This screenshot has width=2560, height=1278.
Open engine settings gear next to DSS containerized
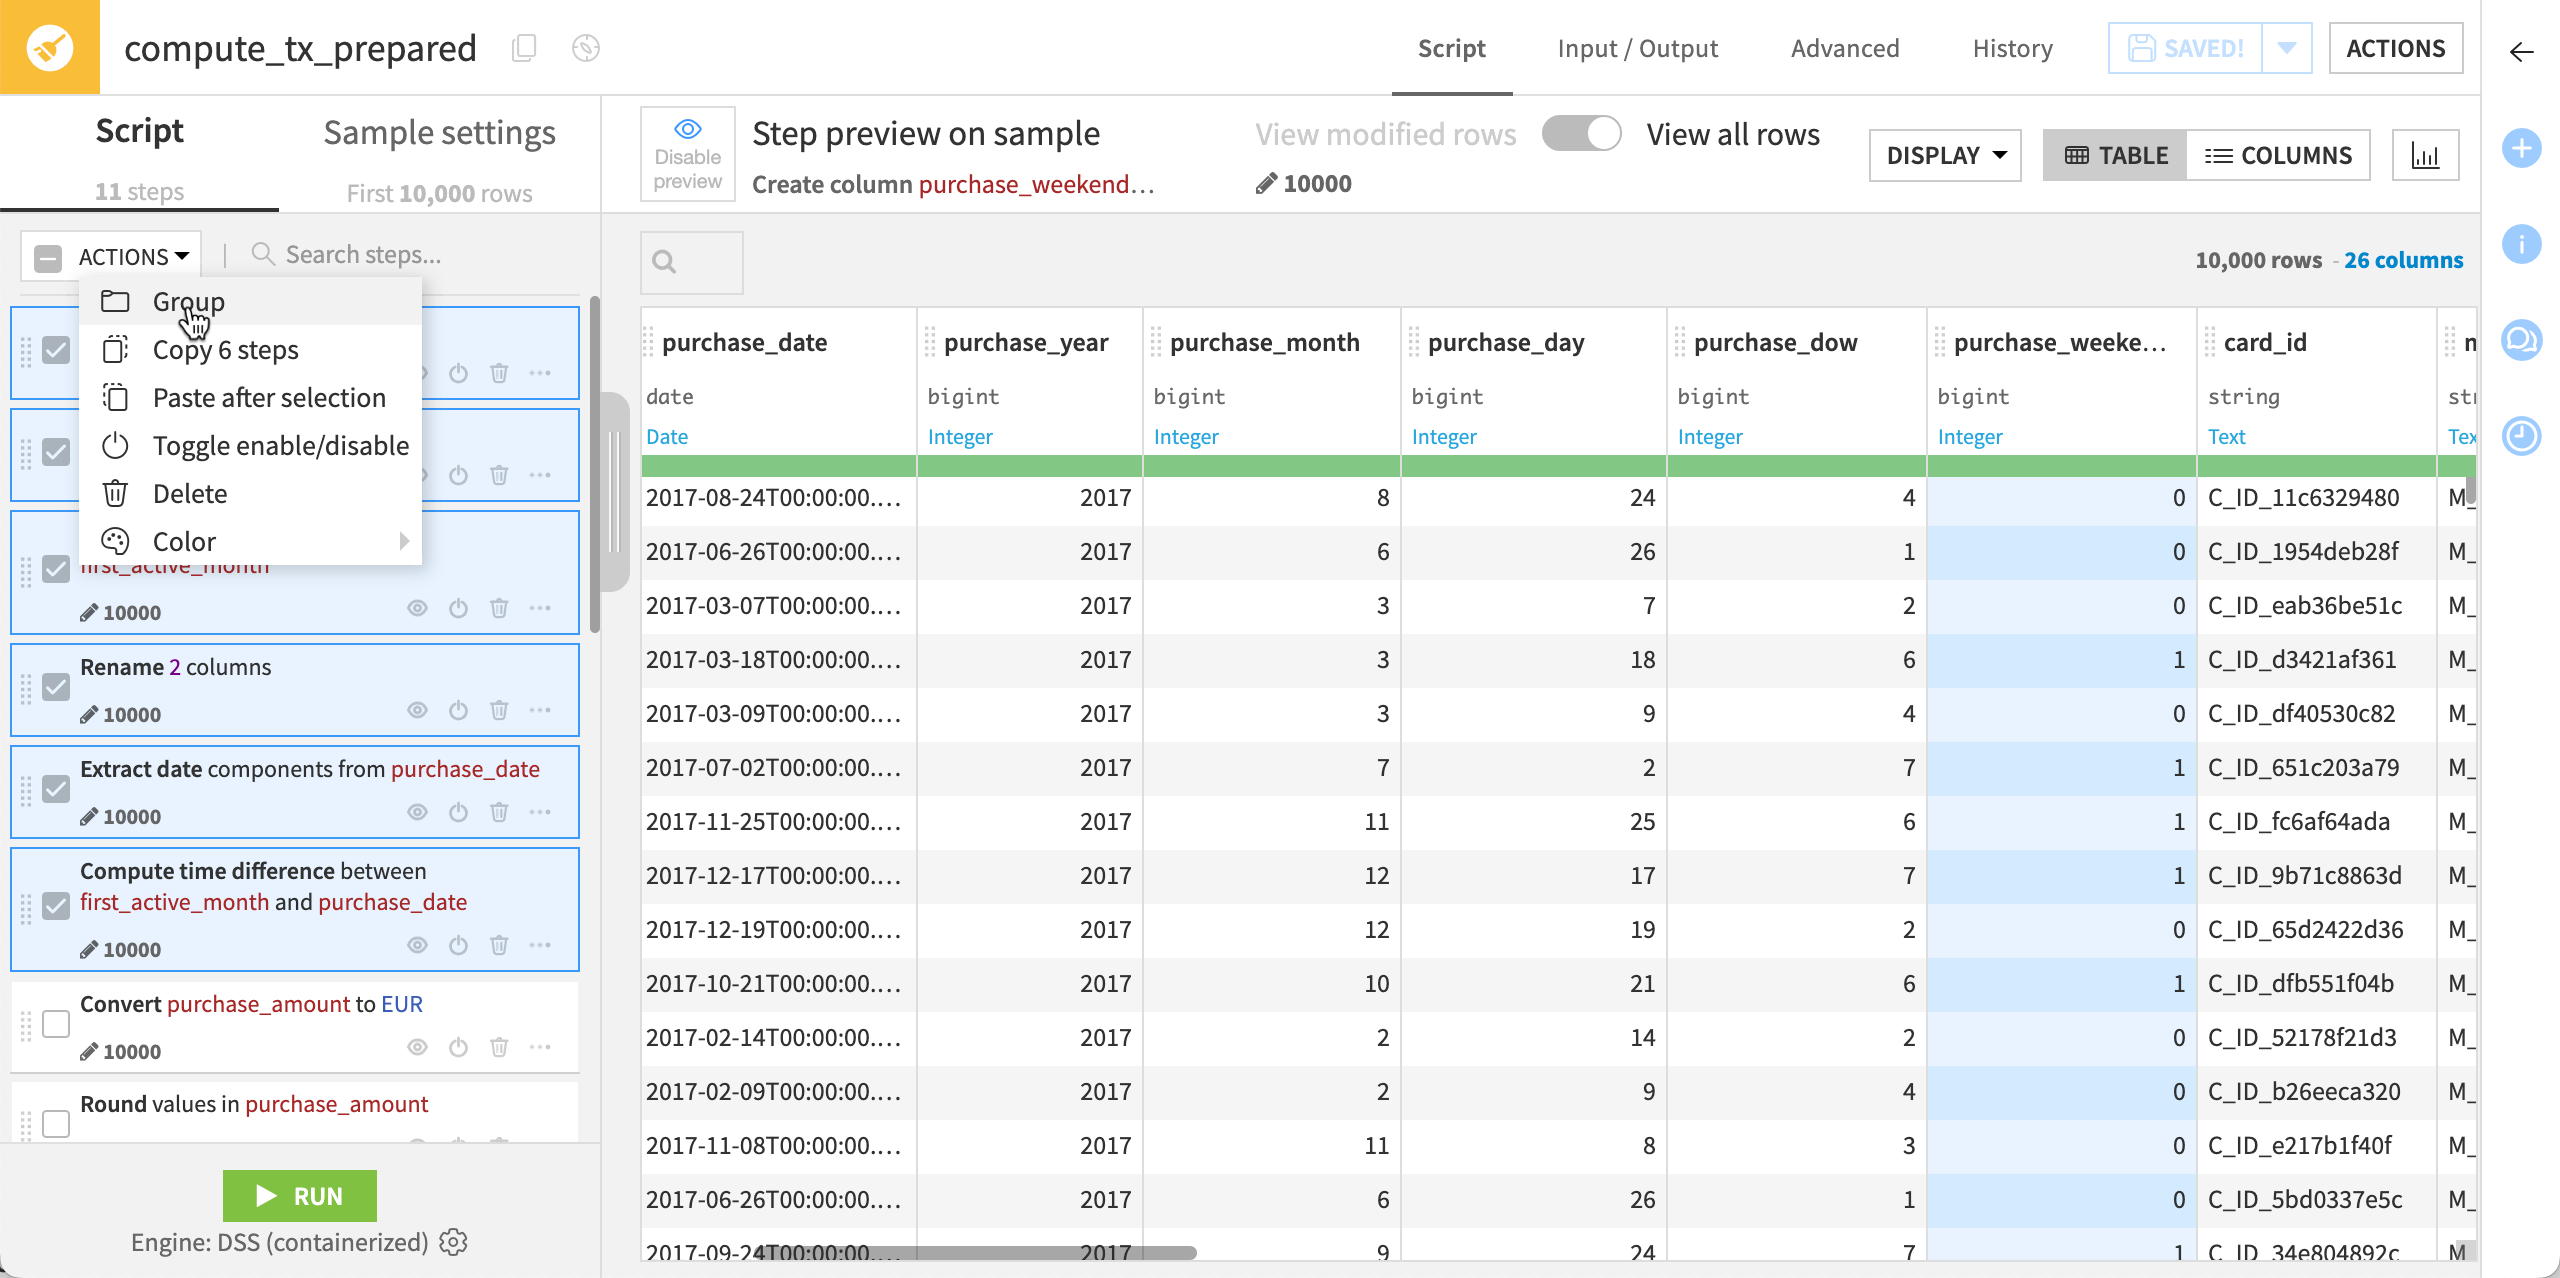pyautogui.click(x=453, y=1242)
